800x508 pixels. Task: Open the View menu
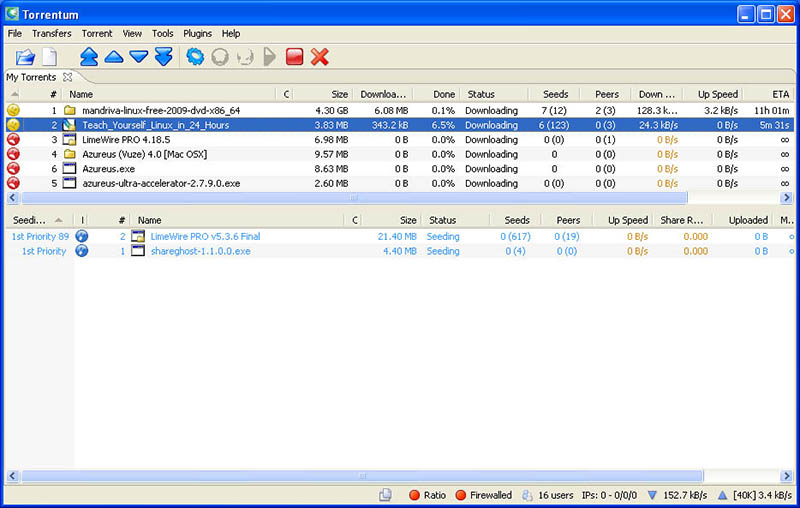(x=132, y=33)
